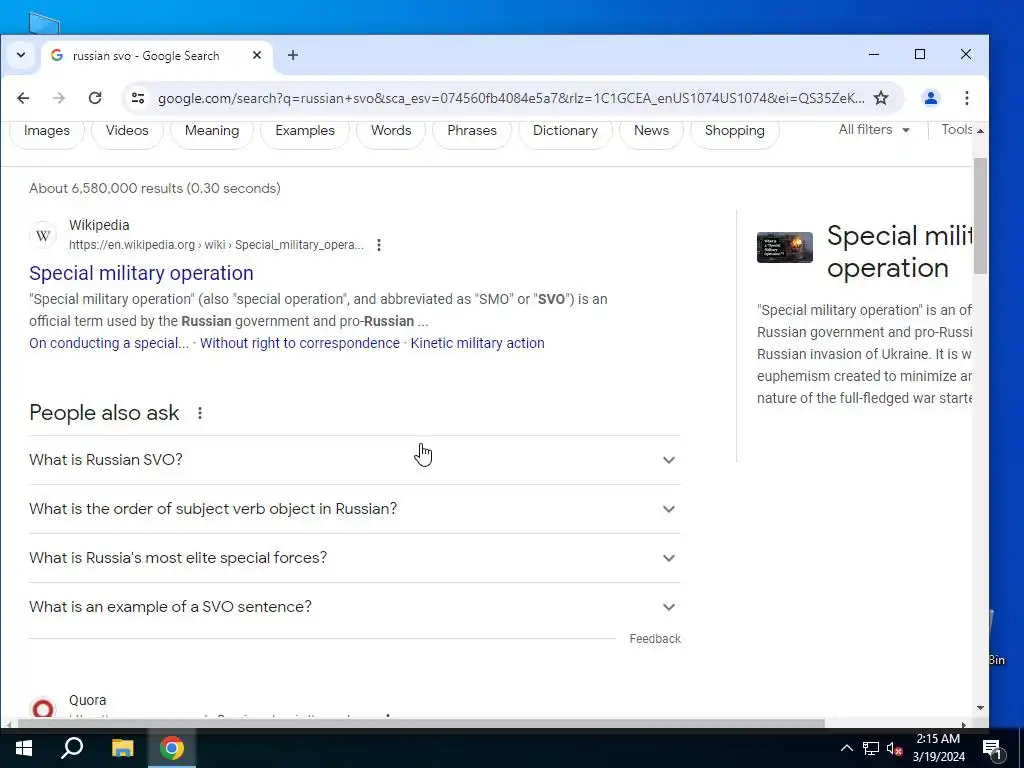Open Chrome three-dot menu

pyautogui.click(x=967, y=98)
